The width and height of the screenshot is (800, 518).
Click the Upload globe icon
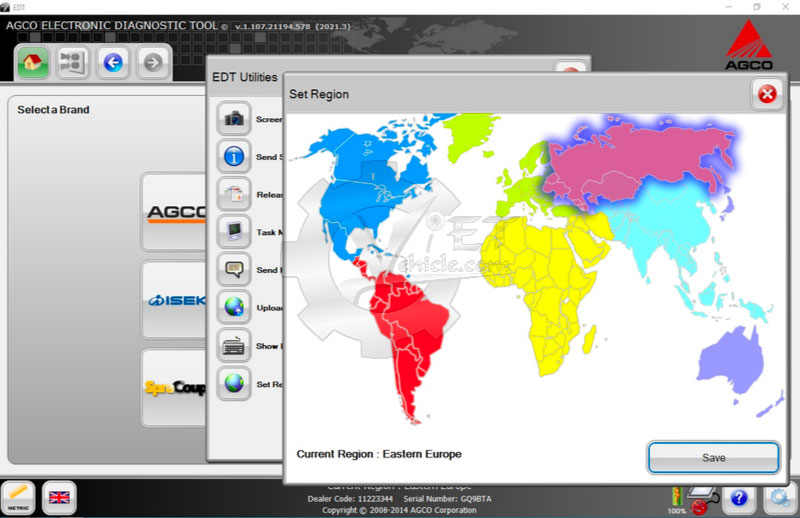[x=234, y=306]
